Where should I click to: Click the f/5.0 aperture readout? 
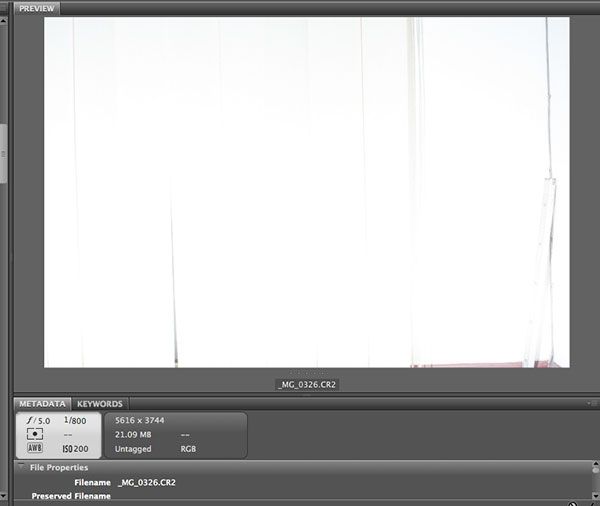pos(36,421)
